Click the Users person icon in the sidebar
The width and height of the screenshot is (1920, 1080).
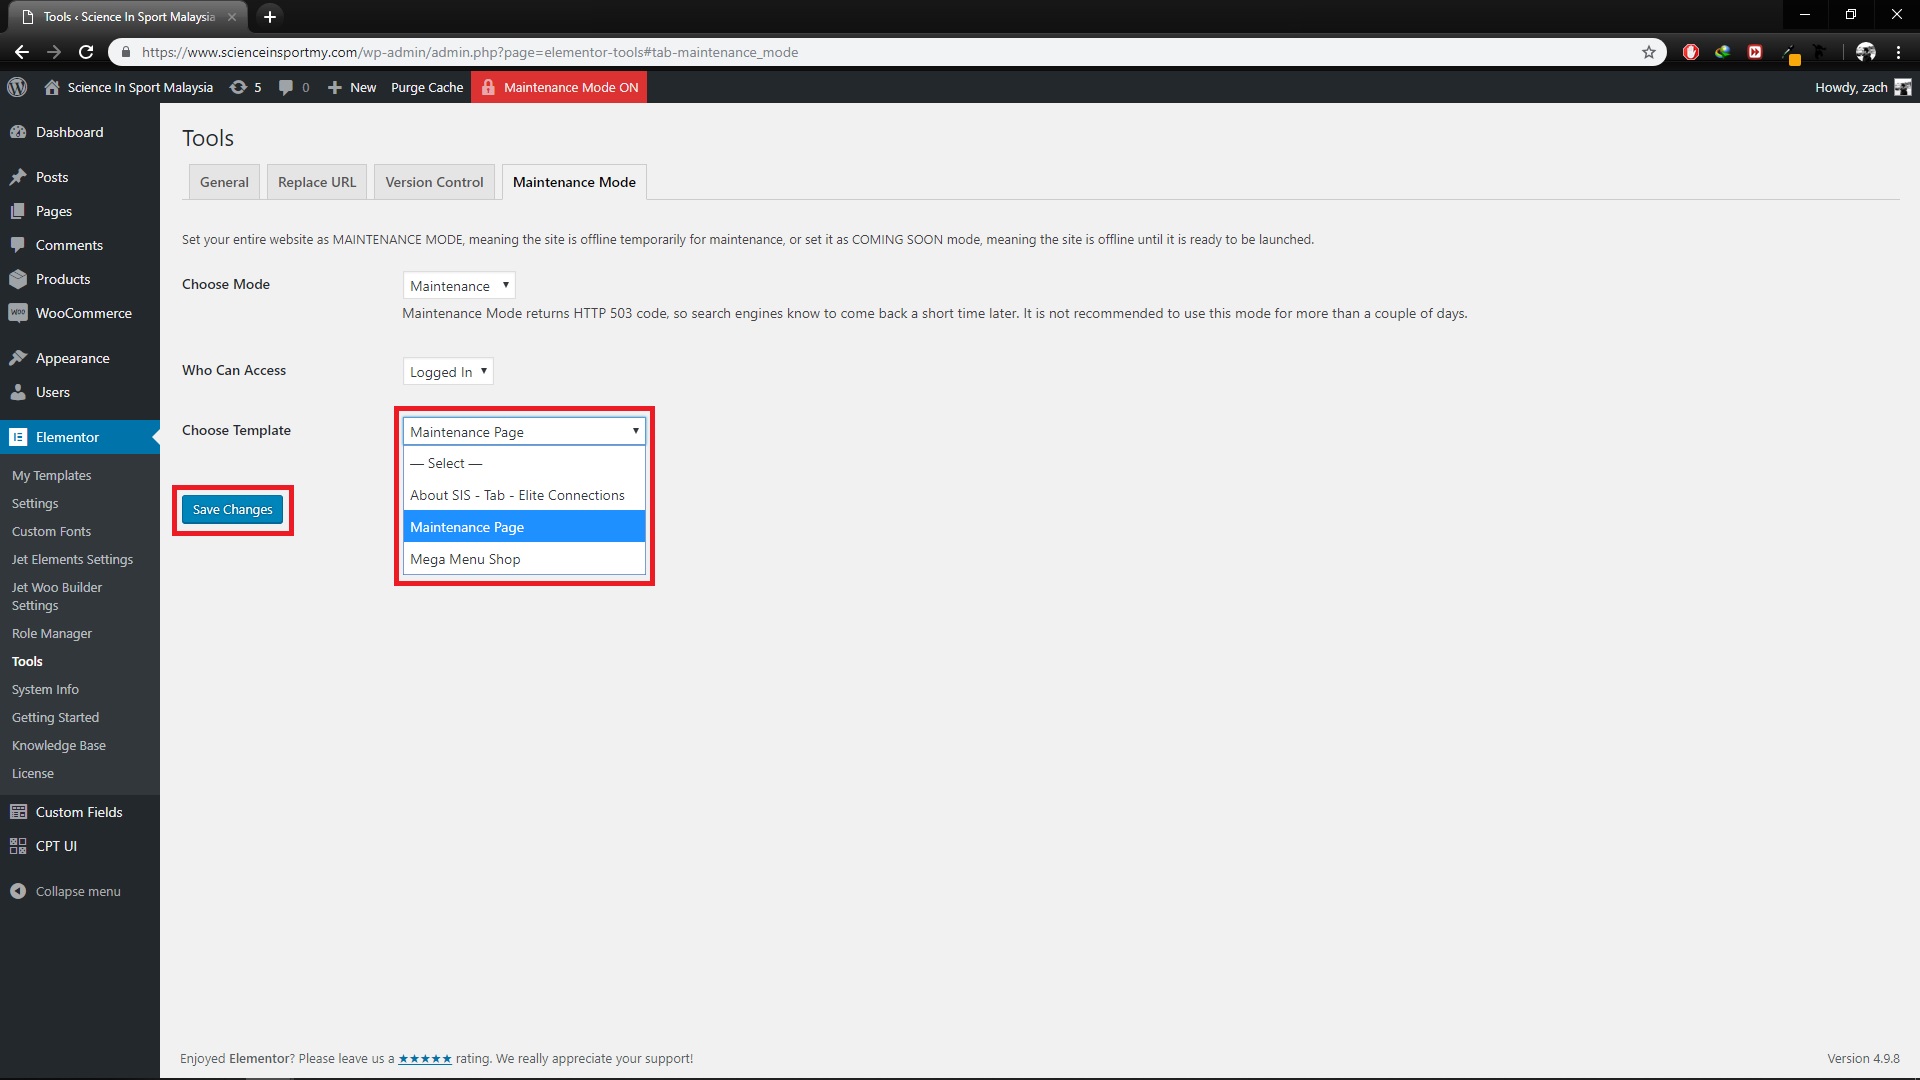pos(18,392)
